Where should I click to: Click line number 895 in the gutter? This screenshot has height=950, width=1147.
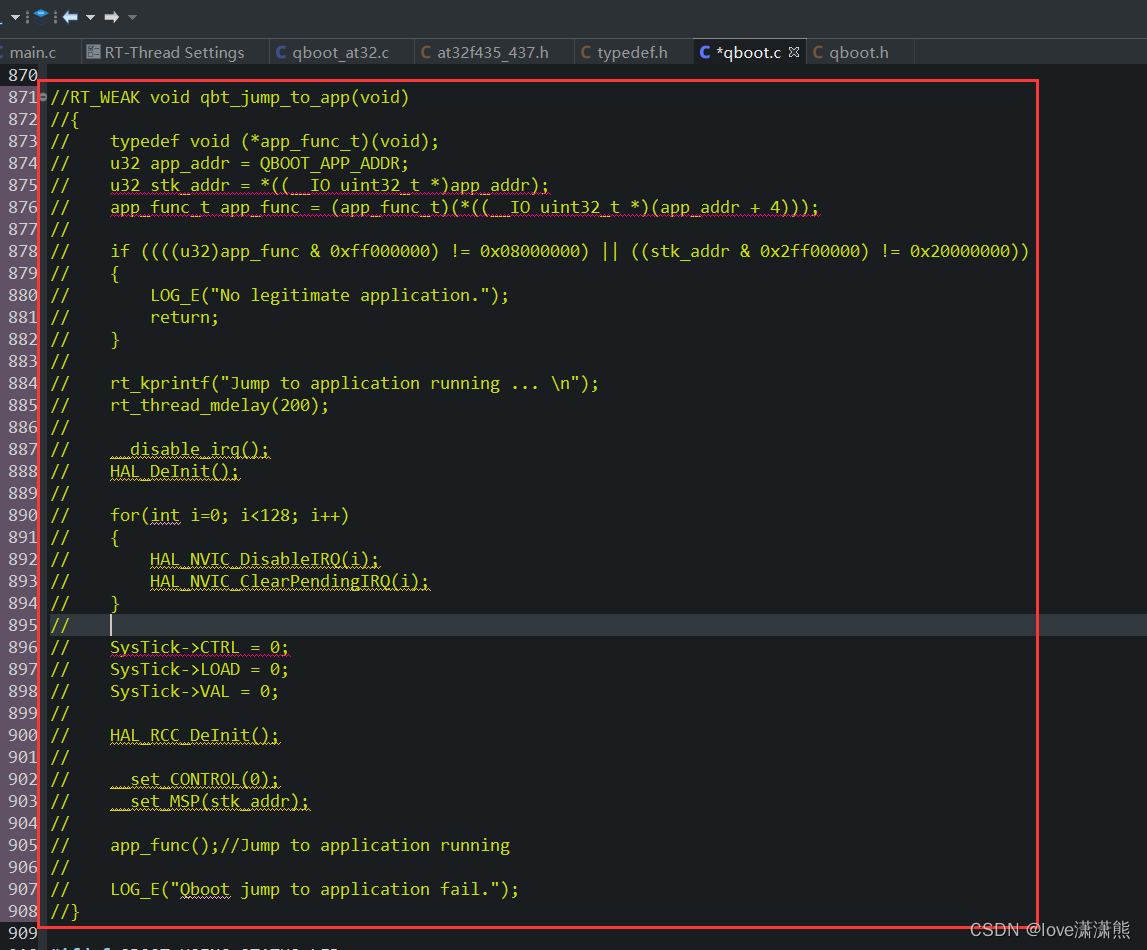click(23, 625)
